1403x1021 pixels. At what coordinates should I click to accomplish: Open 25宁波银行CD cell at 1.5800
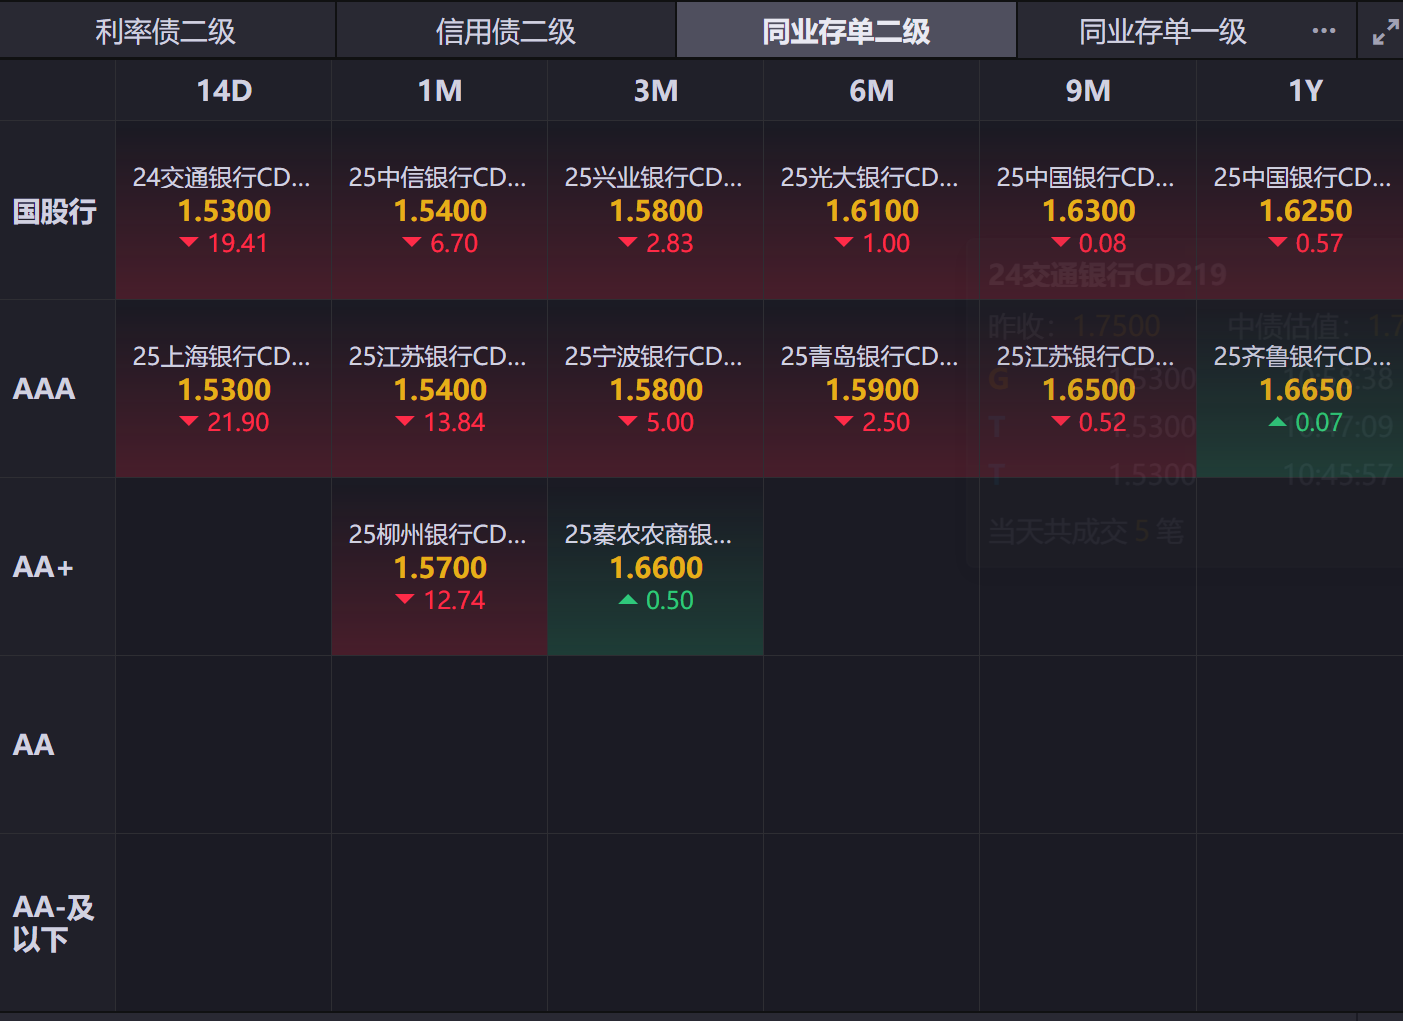[656, 389]
